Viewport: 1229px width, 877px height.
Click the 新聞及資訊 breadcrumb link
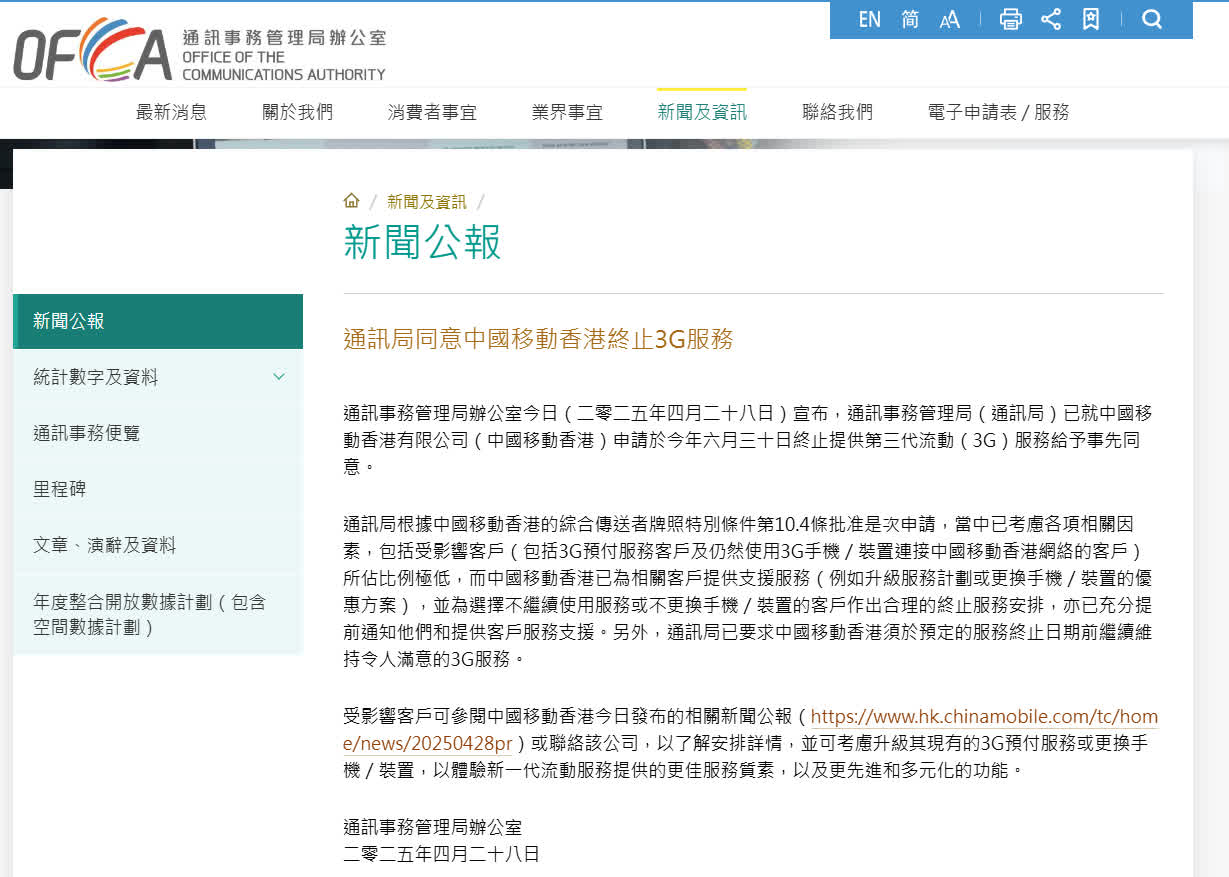[x=427, y=202]
